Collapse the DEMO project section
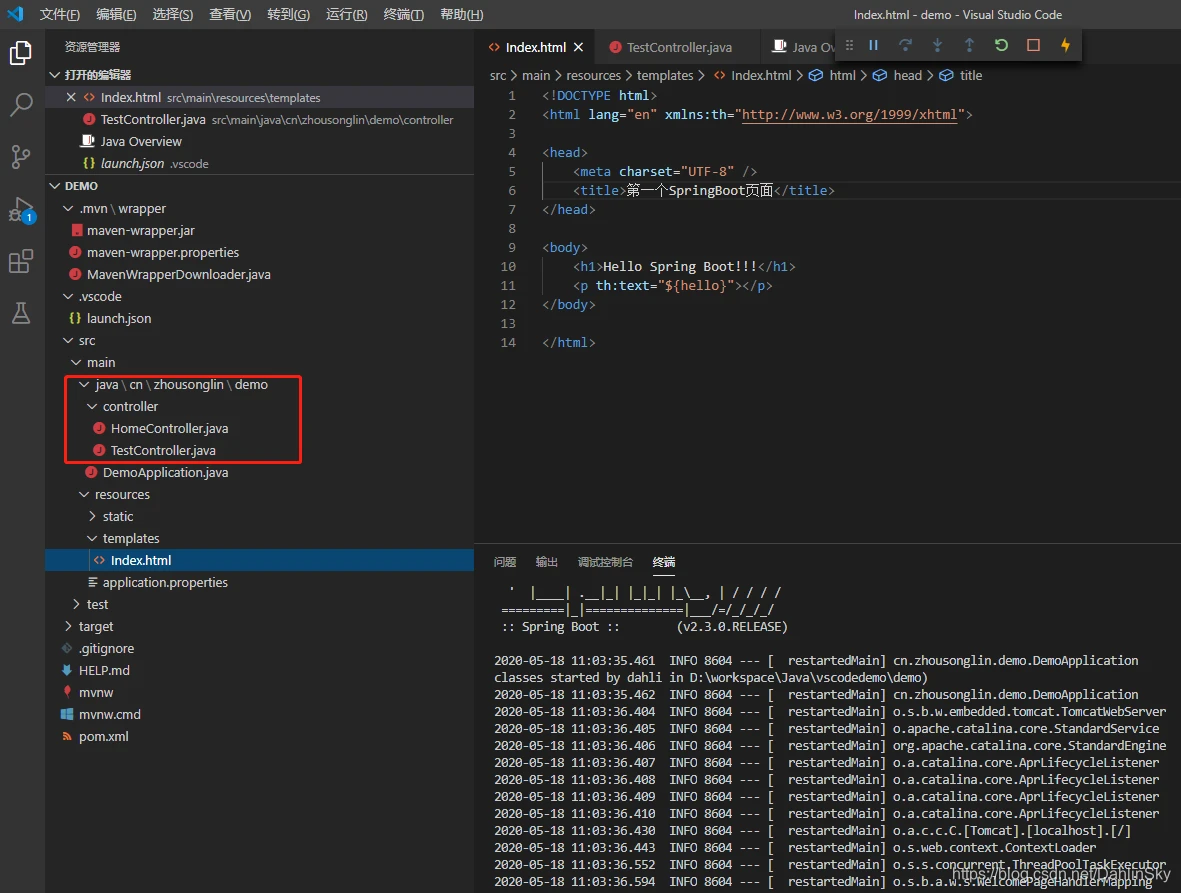This screenshot has width=1181, height=893. [54, 186]
